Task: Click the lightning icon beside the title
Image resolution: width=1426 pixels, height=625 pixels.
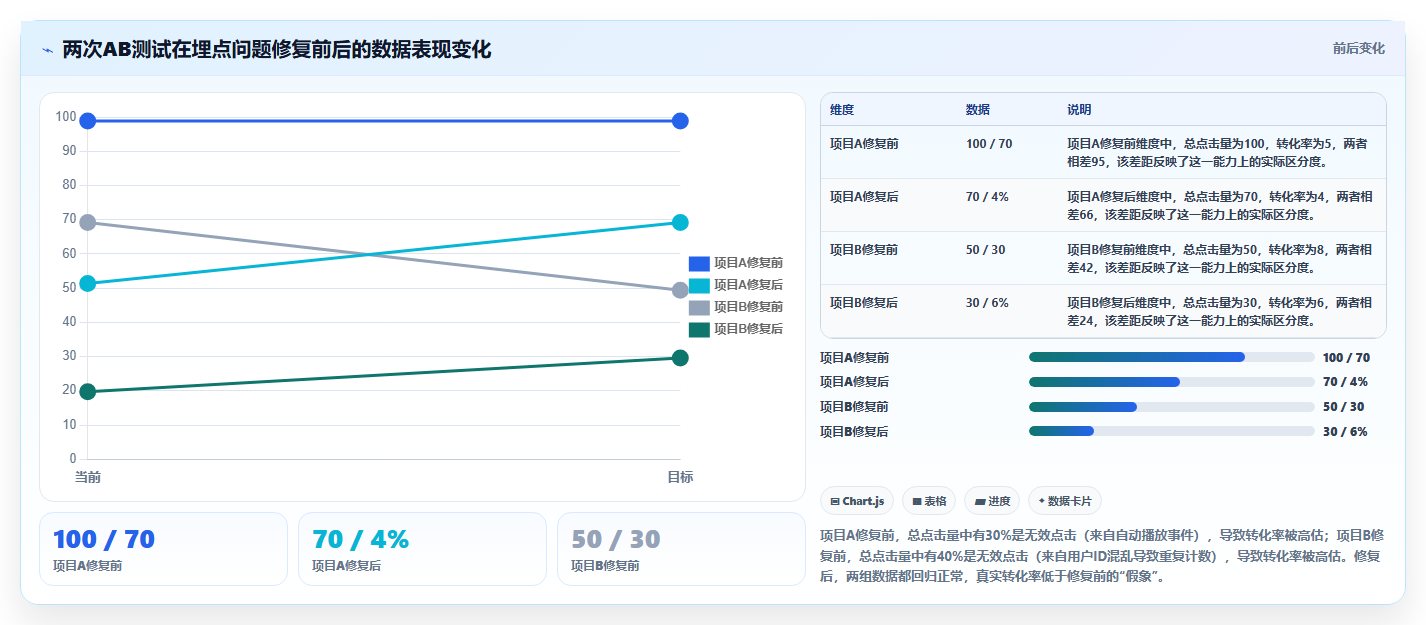Action: 47,50
